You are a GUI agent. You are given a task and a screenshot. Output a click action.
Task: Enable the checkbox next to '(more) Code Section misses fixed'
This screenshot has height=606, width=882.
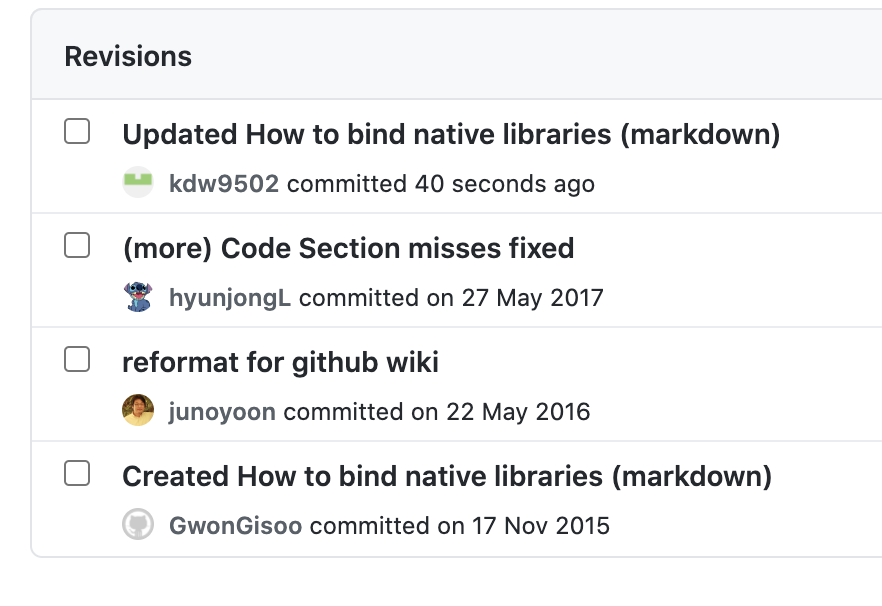pyautogui.click(x=77, y=244)
